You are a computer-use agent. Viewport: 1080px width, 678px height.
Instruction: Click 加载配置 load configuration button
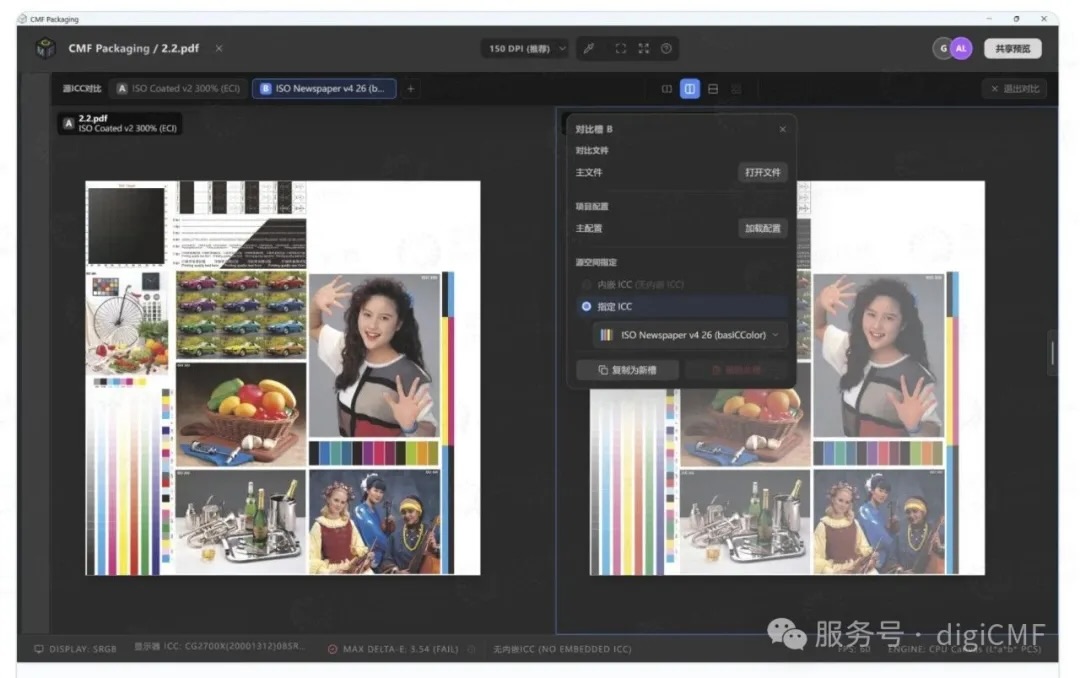[x=762, y=228]
